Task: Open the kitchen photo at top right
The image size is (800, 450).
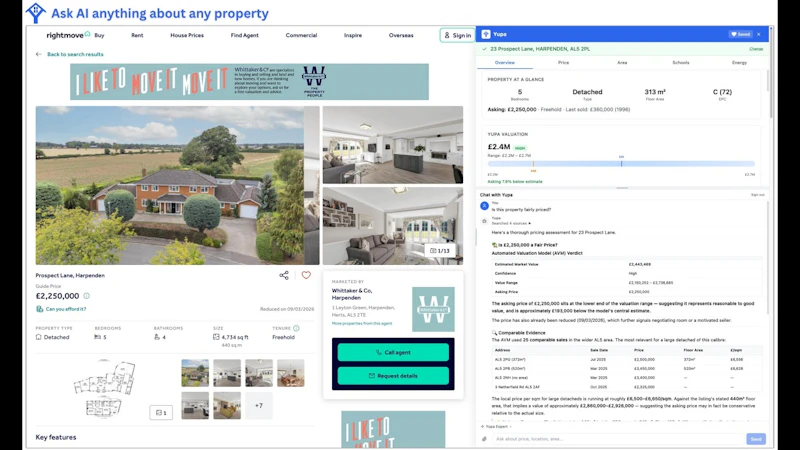Action: pos(393,145)
